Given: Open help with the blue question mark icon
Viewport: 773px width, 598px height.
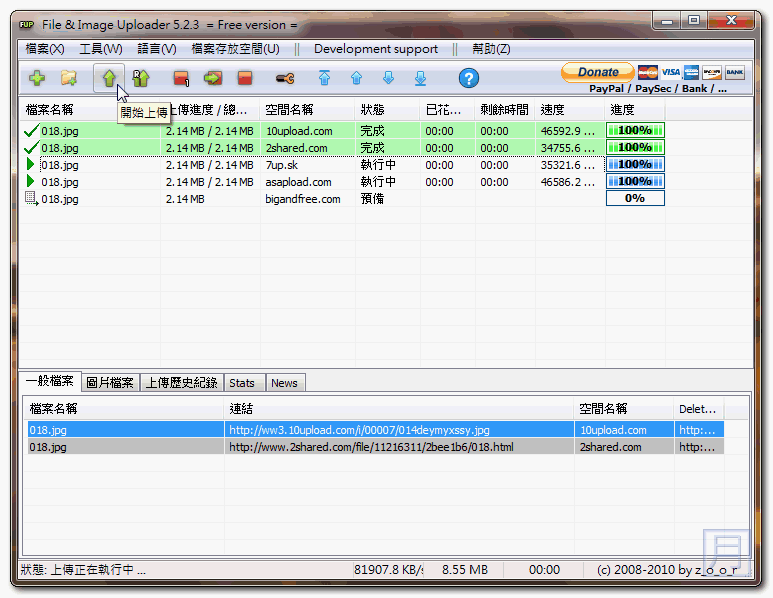Looking at the screenshot, I should coord(469,78).
